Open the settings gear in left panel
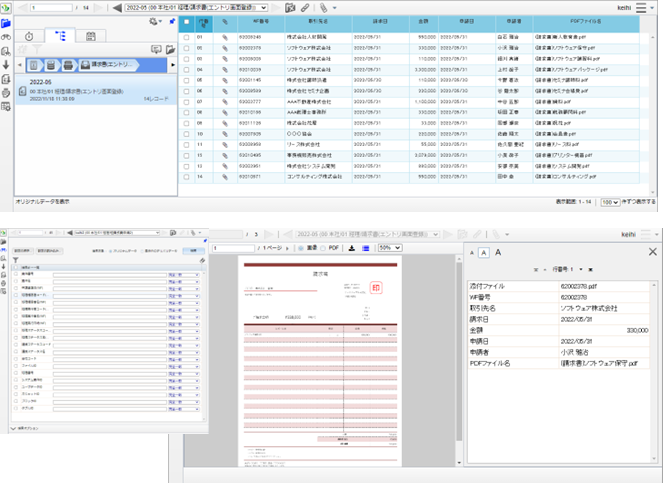This screenshot has height=483, width=663. pos(154,20)
